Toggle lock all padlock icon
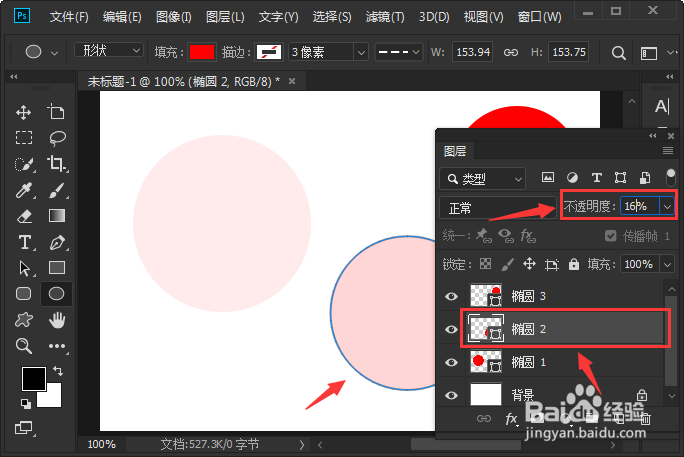Screen dimensions: 684x457 [x=574, y=264]
